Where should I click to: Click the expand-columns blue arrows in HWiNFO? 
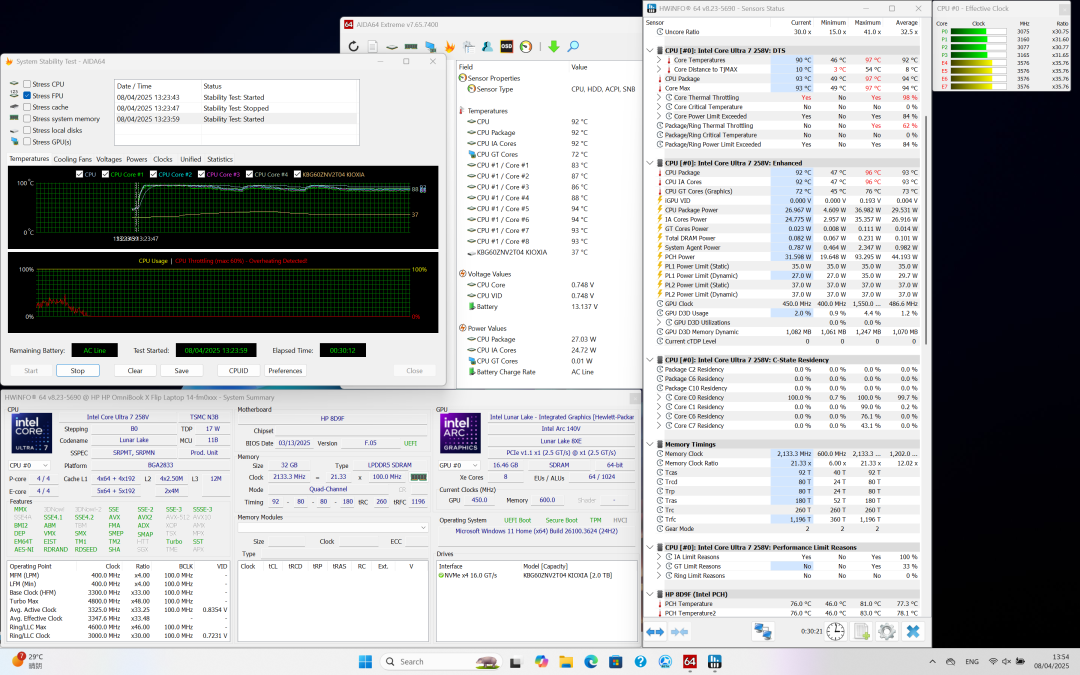[x=655, y=632]
